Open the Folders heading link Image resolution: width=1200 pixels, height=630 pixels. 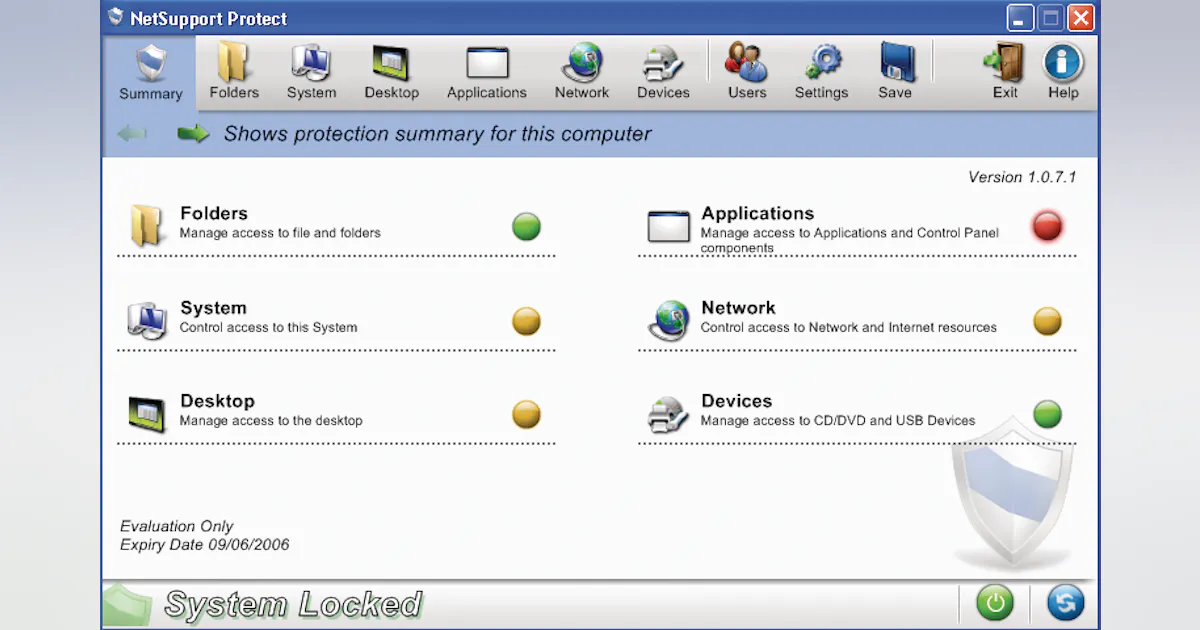(214, 213)
